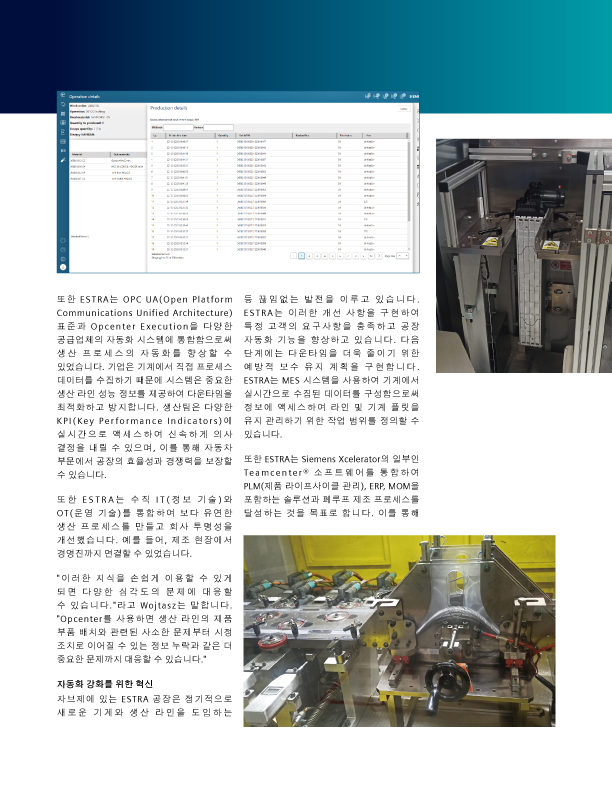612x792 pixels.
Task: Select page 2 in the pagination bar
Action: point(310,256)
